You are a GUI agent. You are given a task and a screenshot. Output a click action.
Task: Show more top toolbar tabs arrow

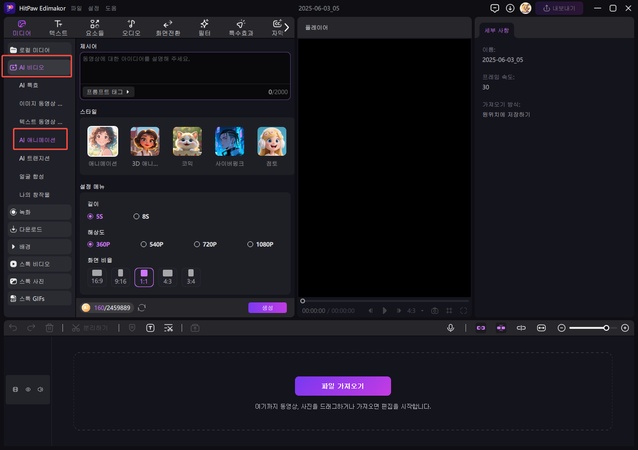pyautogui.click(x=287, y=27)
